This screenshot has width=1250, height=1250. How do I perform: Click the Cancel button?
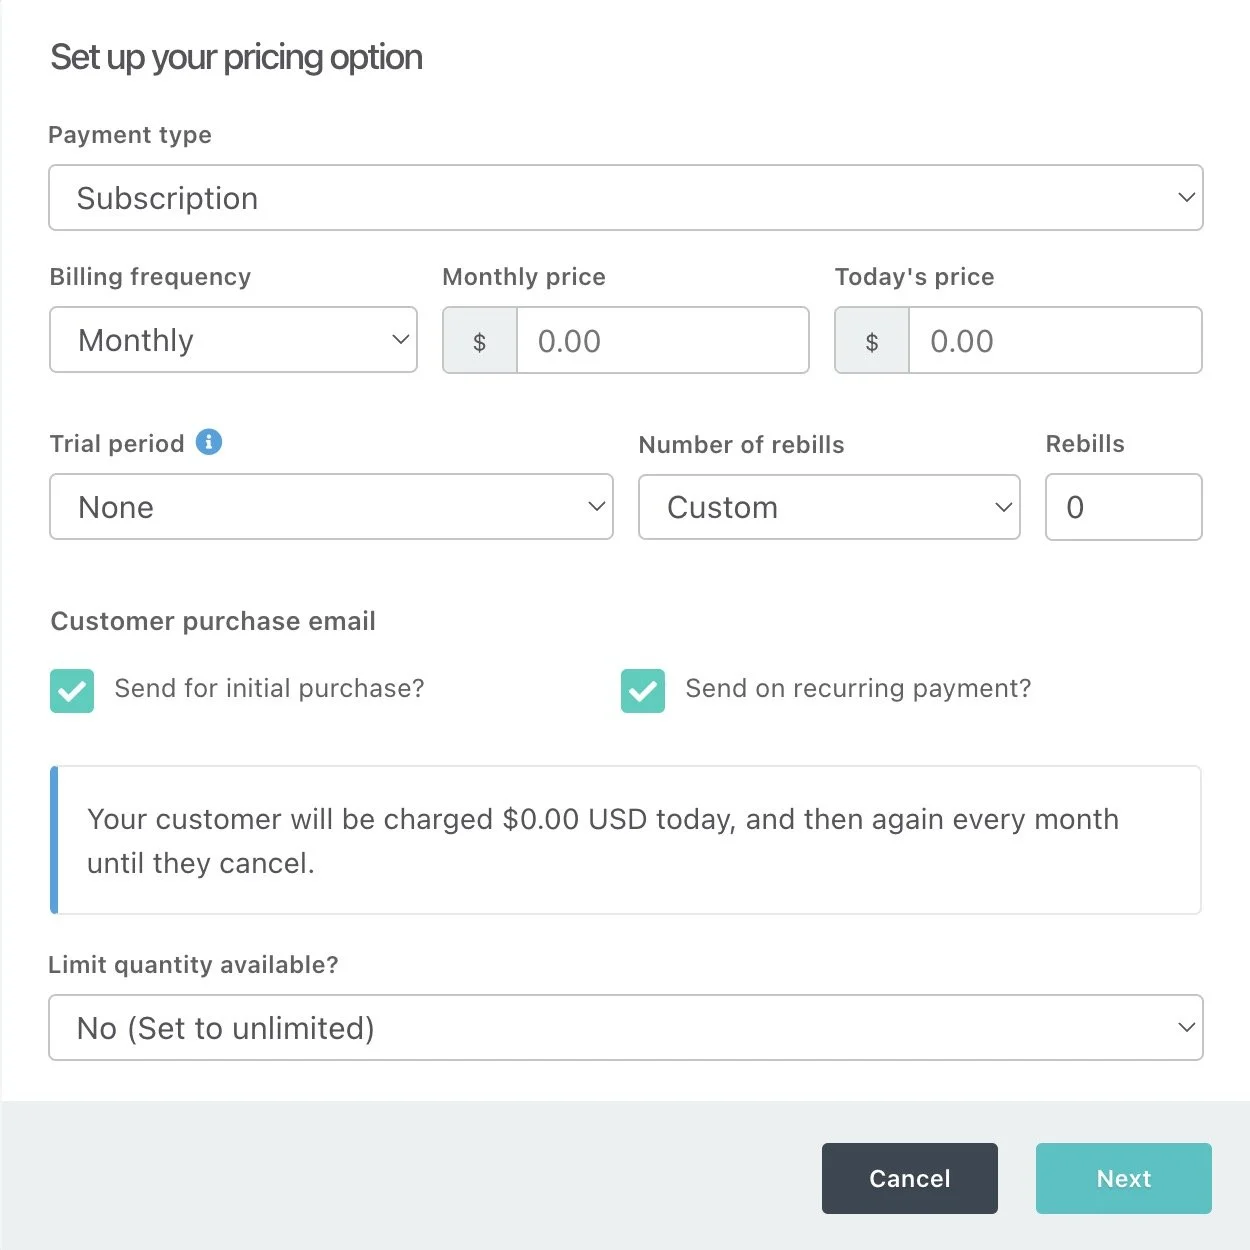(909, 1178)
